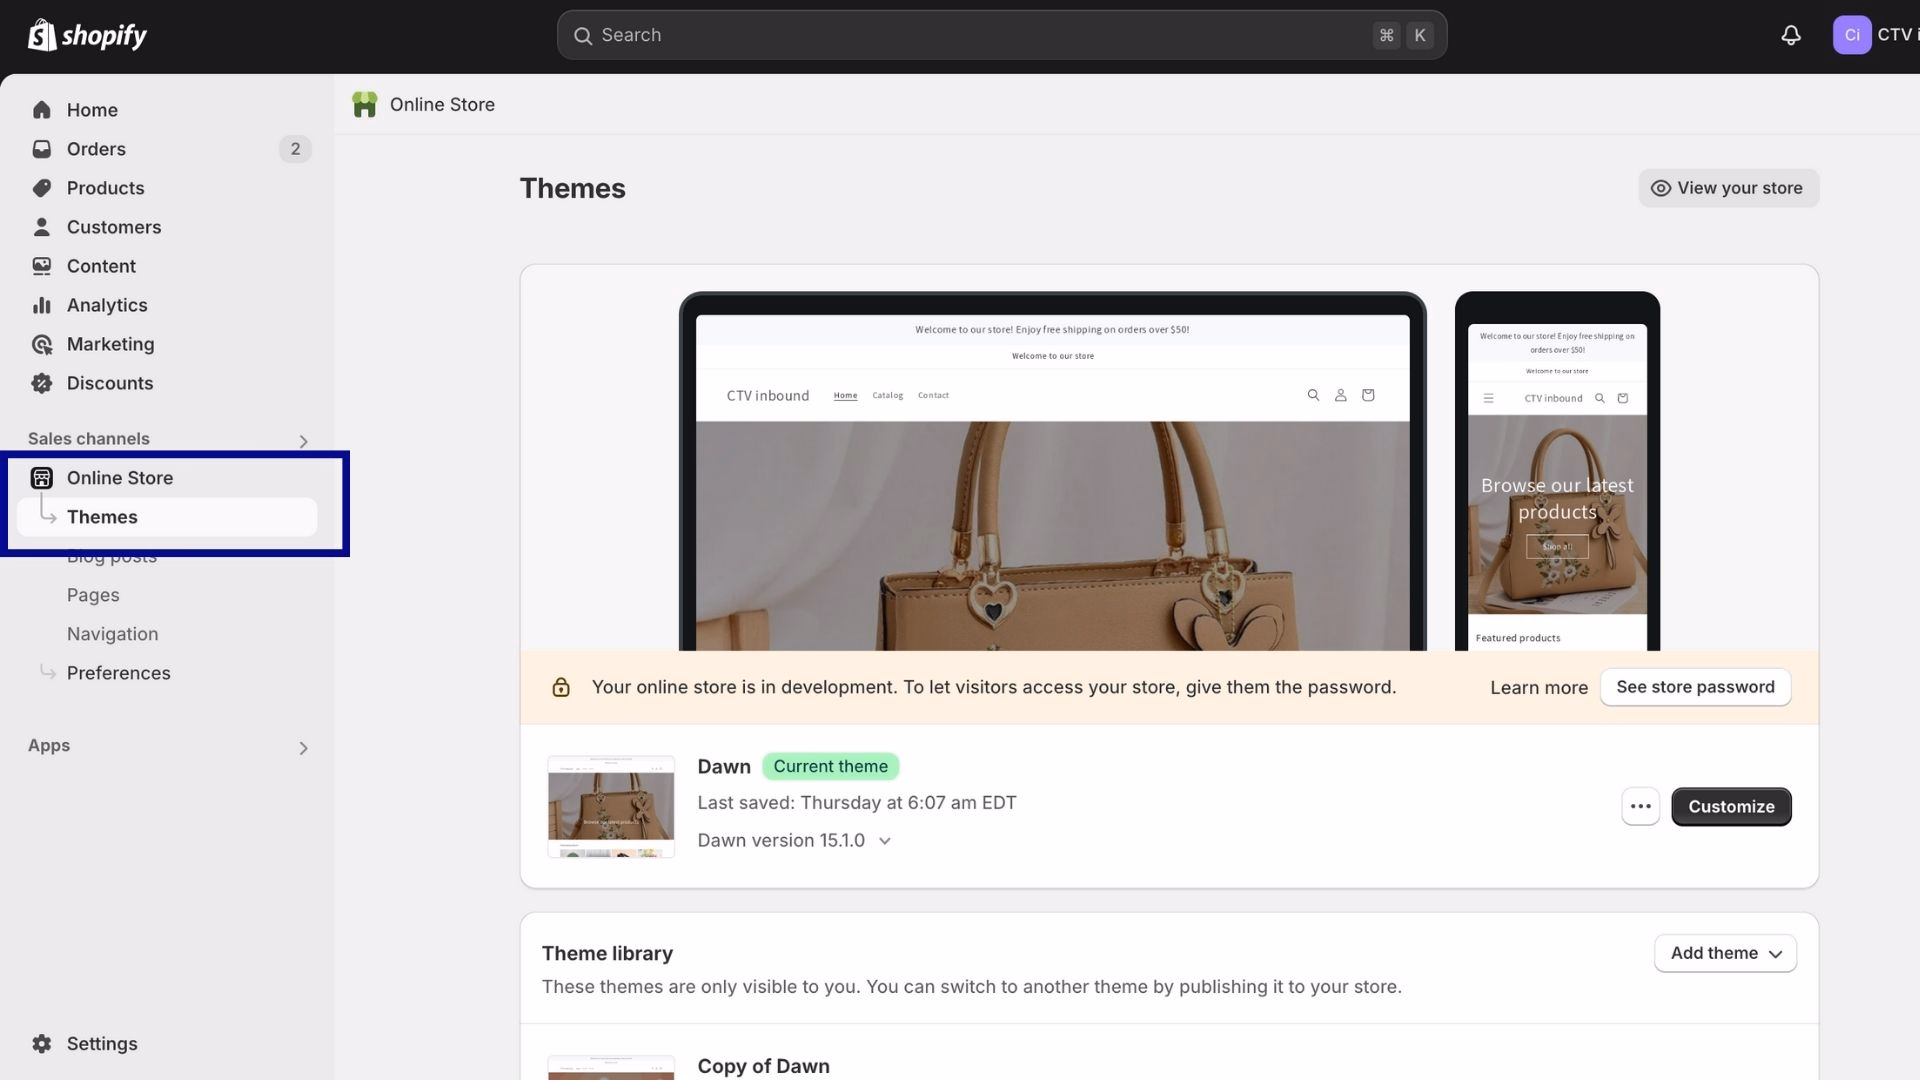Click the Copy of Dawn theme name
Screen dimensions: 1920x1080
pyautogui.click(x=763, y=1066)
